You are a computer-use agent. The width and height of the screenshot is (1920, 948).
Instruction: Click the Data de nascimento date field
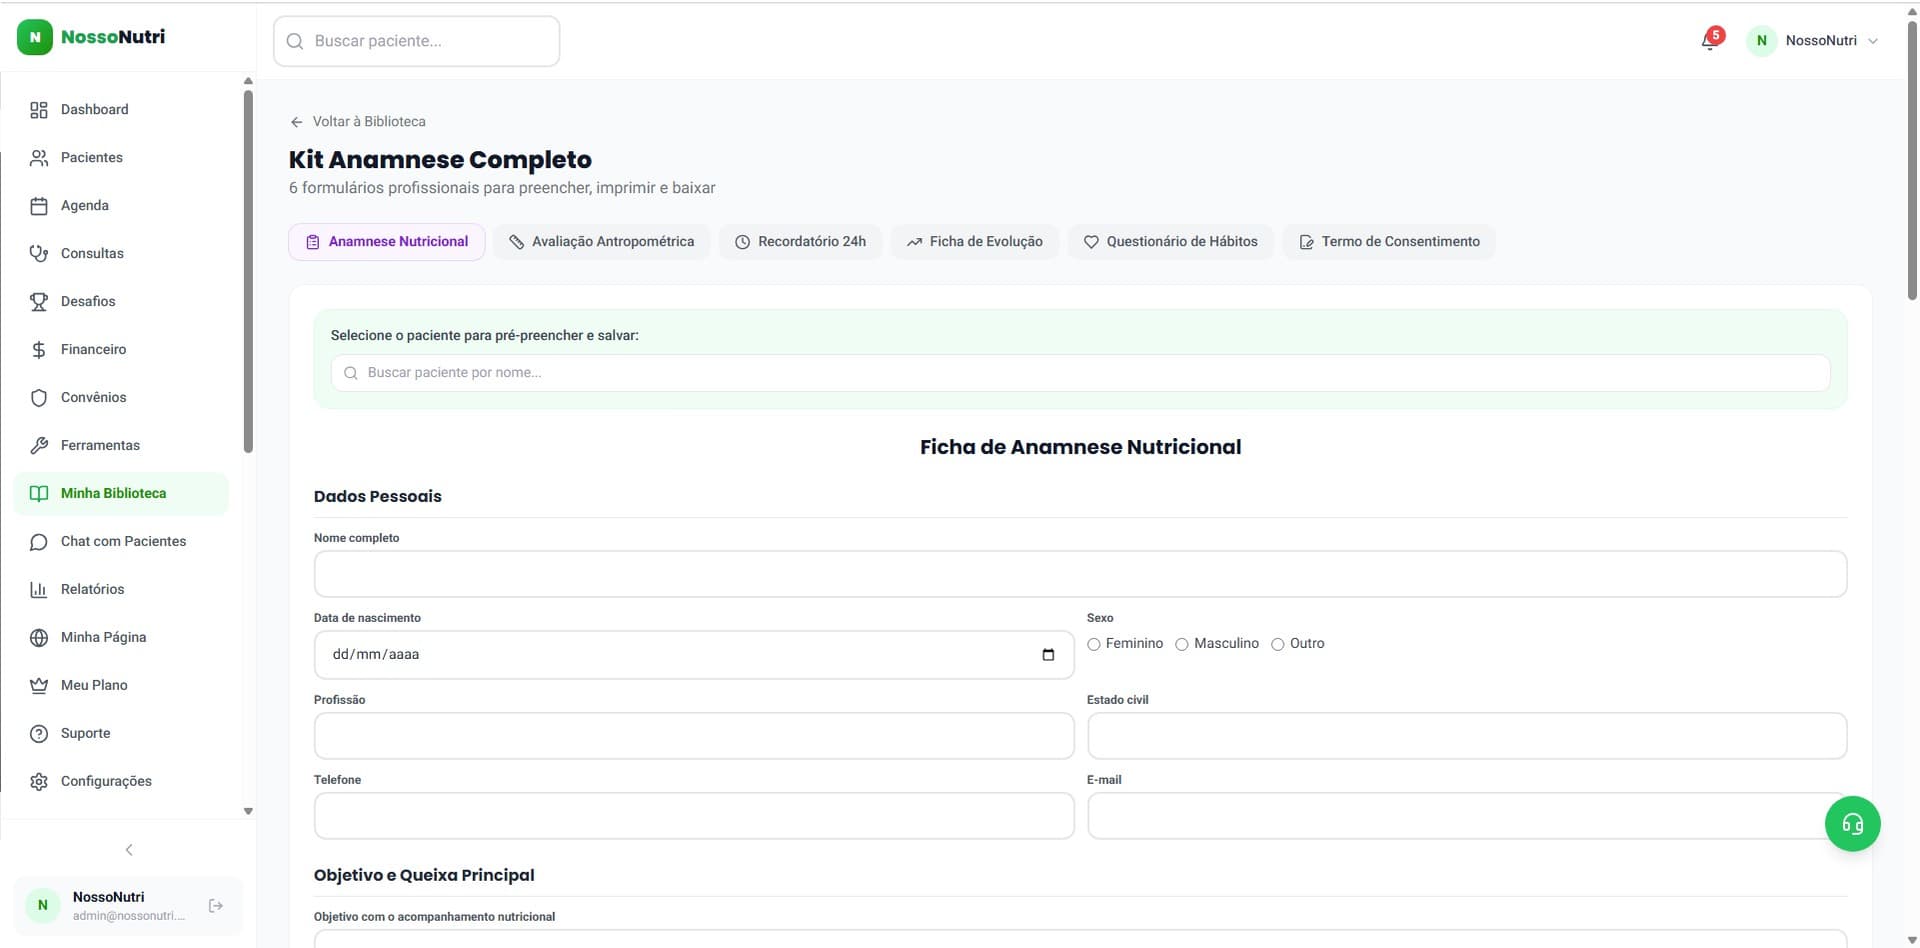pyautogui.click(x=694, y=655)
